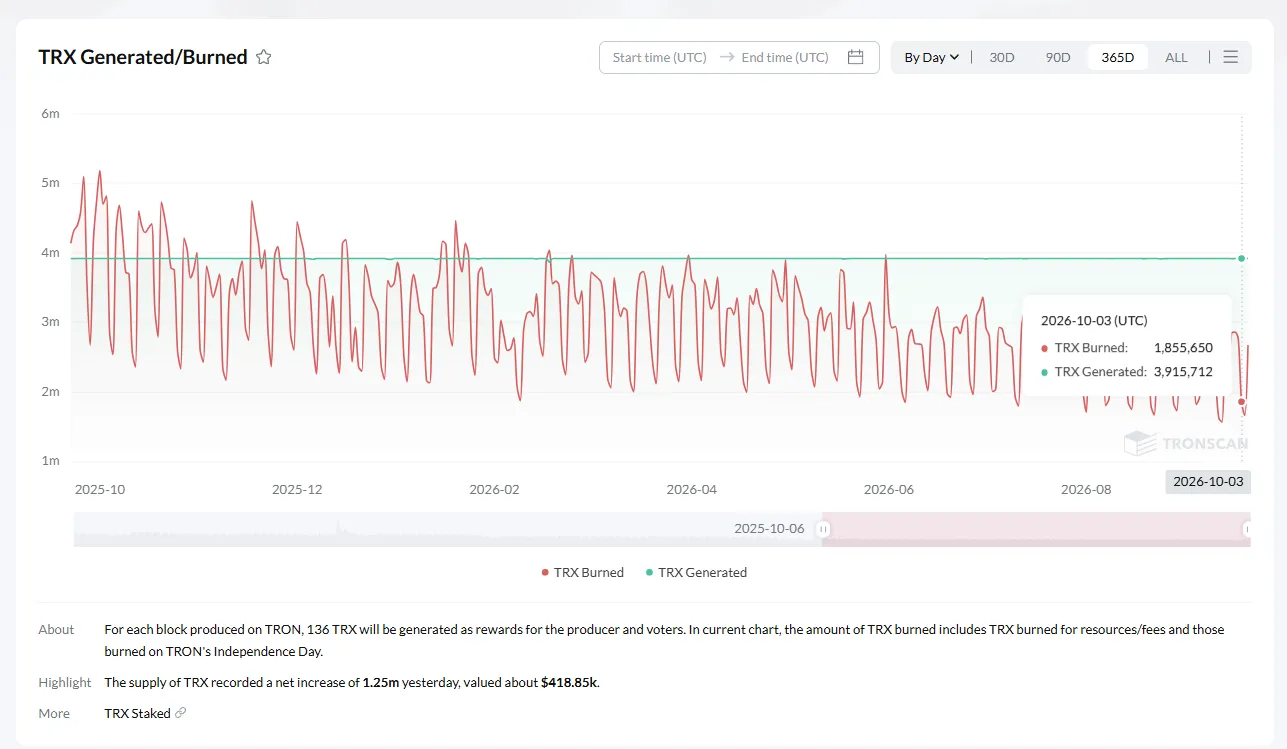This screenshot has width=1287, height=749.
Task: Click the TRX Burned red legend dot
Action: (x=545, y=573)
